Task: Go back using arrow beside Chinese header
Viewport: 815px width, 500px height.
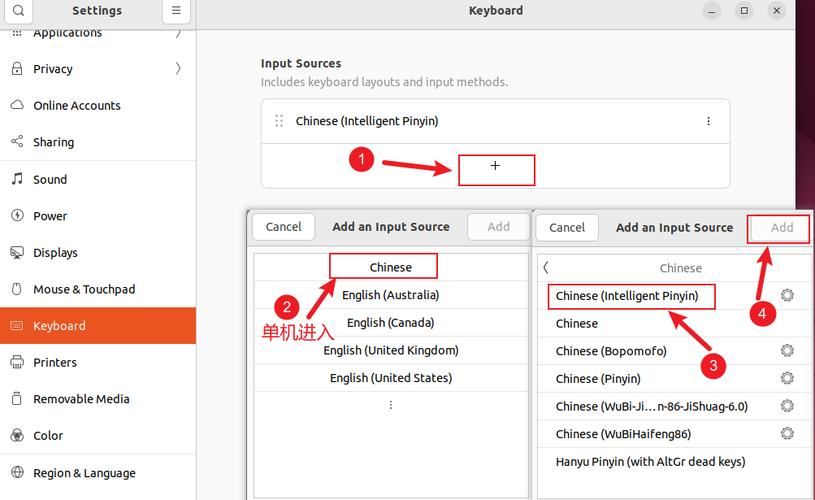Action: pos(546,268)
